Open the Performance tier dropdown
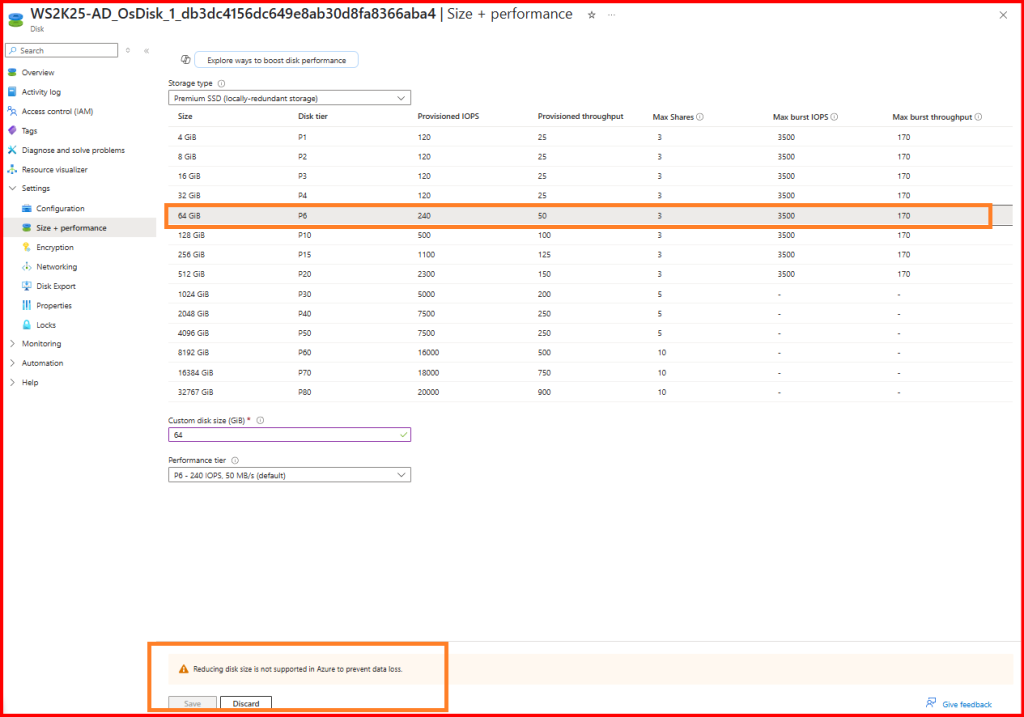The width and height of the screenshot is (1024, 717). point(289,475)
